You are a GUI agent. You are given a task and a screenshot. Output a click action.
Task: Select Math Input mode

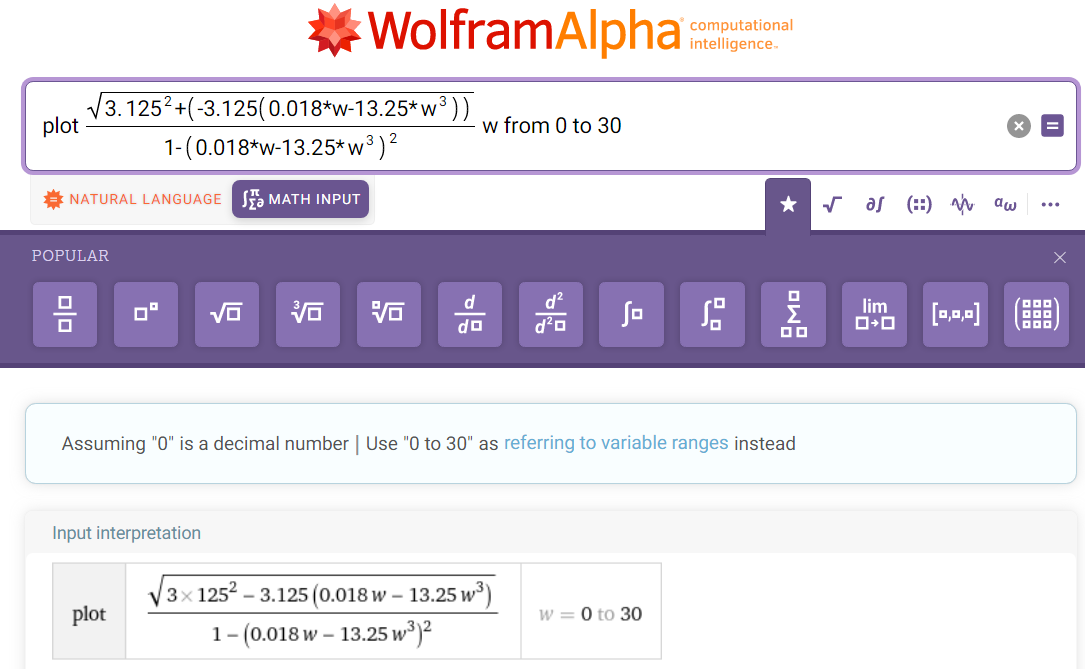pyautogui.click(x=300, y=199)
